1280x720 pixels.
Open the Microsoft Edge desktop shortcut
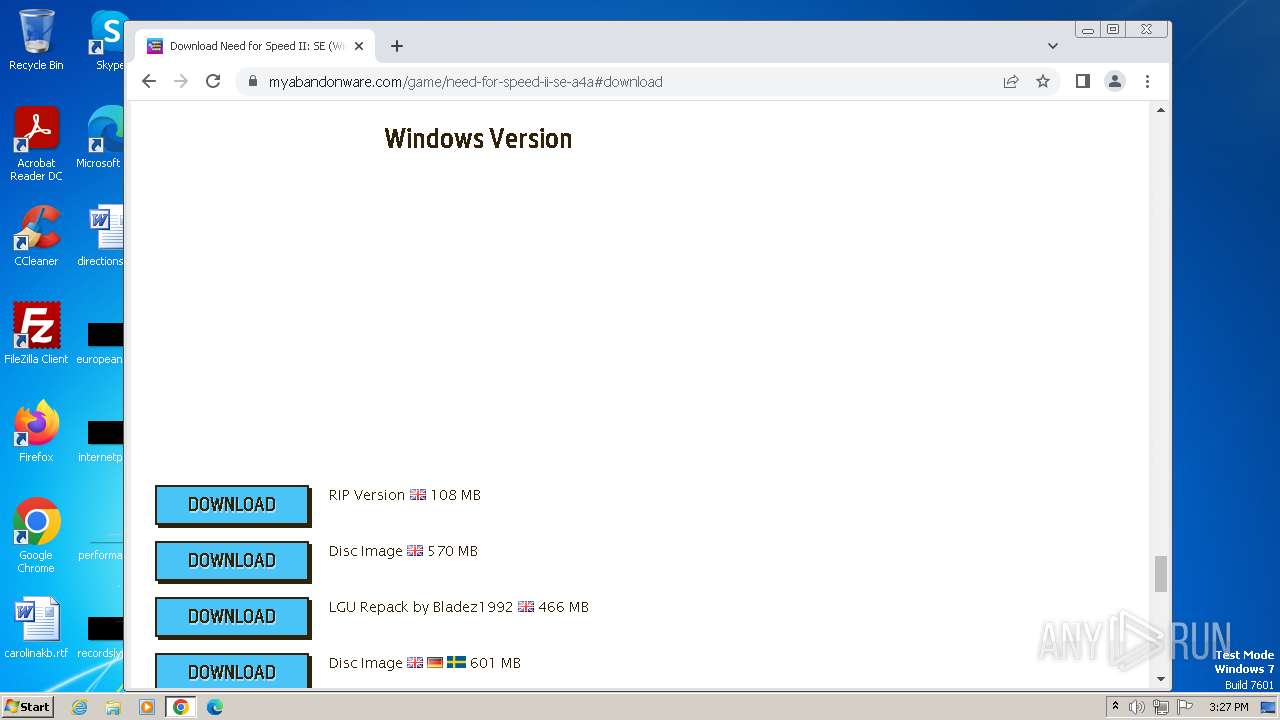(100, 138)
